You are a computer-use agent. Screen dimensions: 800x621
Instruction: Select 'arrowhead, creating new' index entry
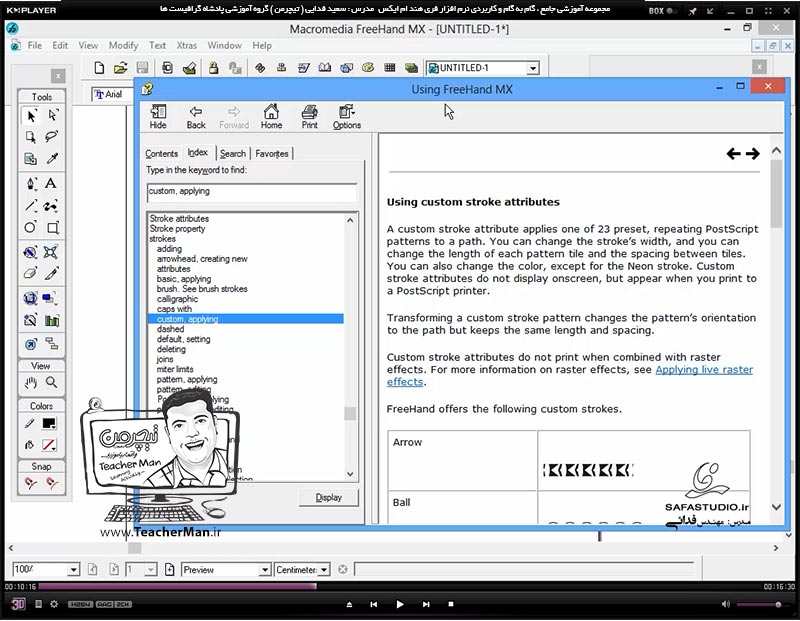[x=202, y=259]
